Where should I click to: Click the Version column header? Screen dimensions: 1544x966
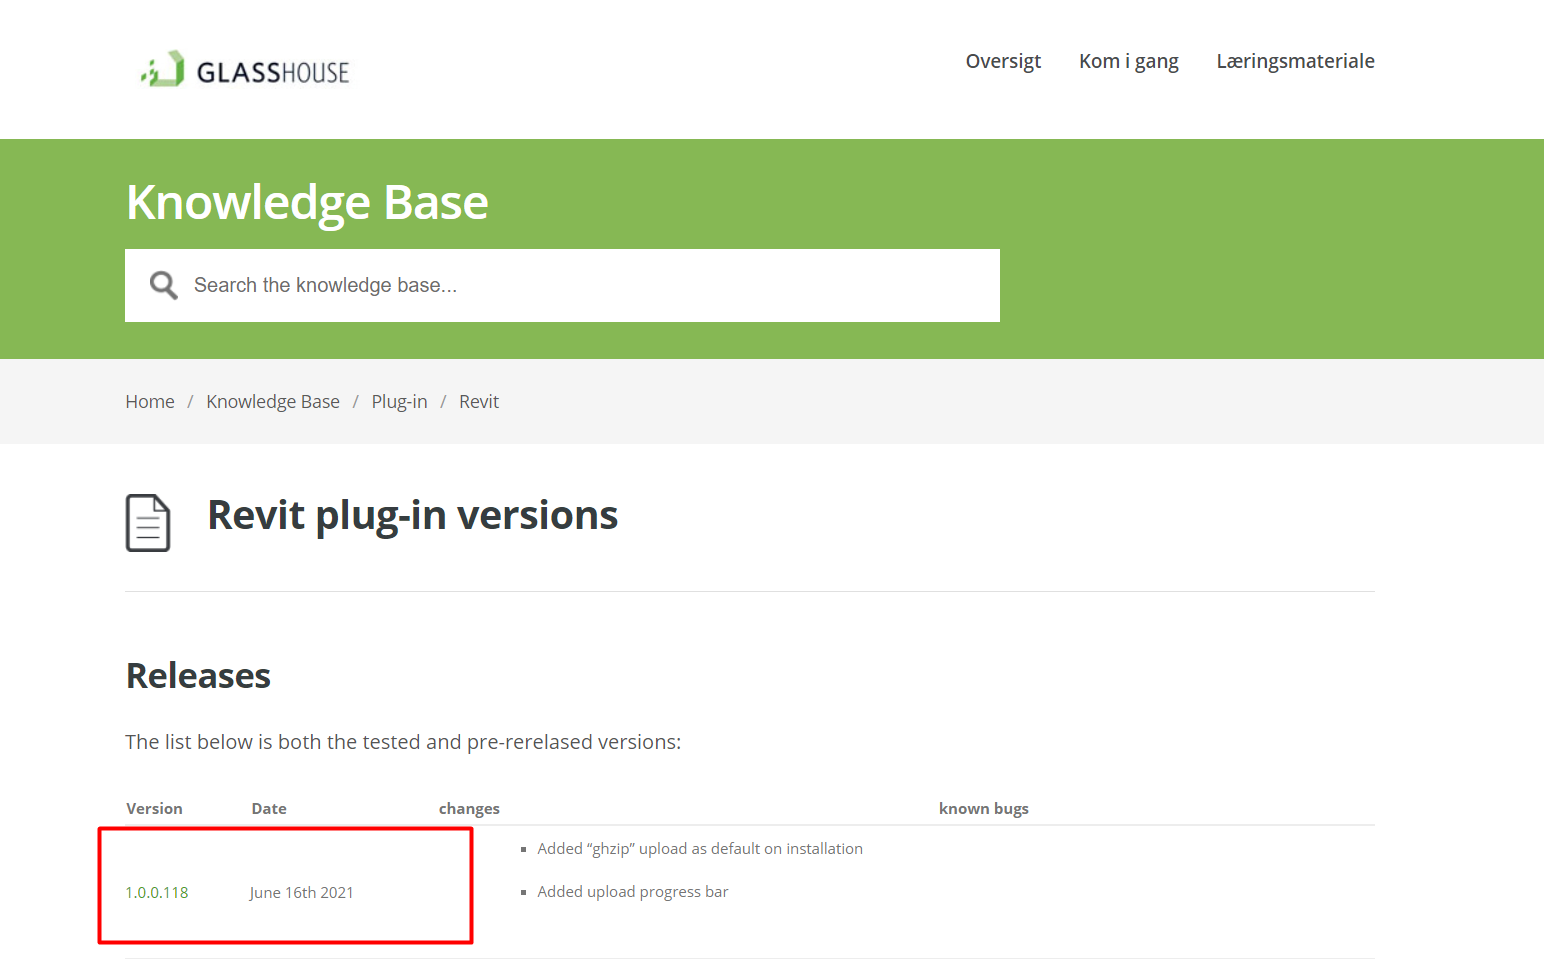(154, 808)
